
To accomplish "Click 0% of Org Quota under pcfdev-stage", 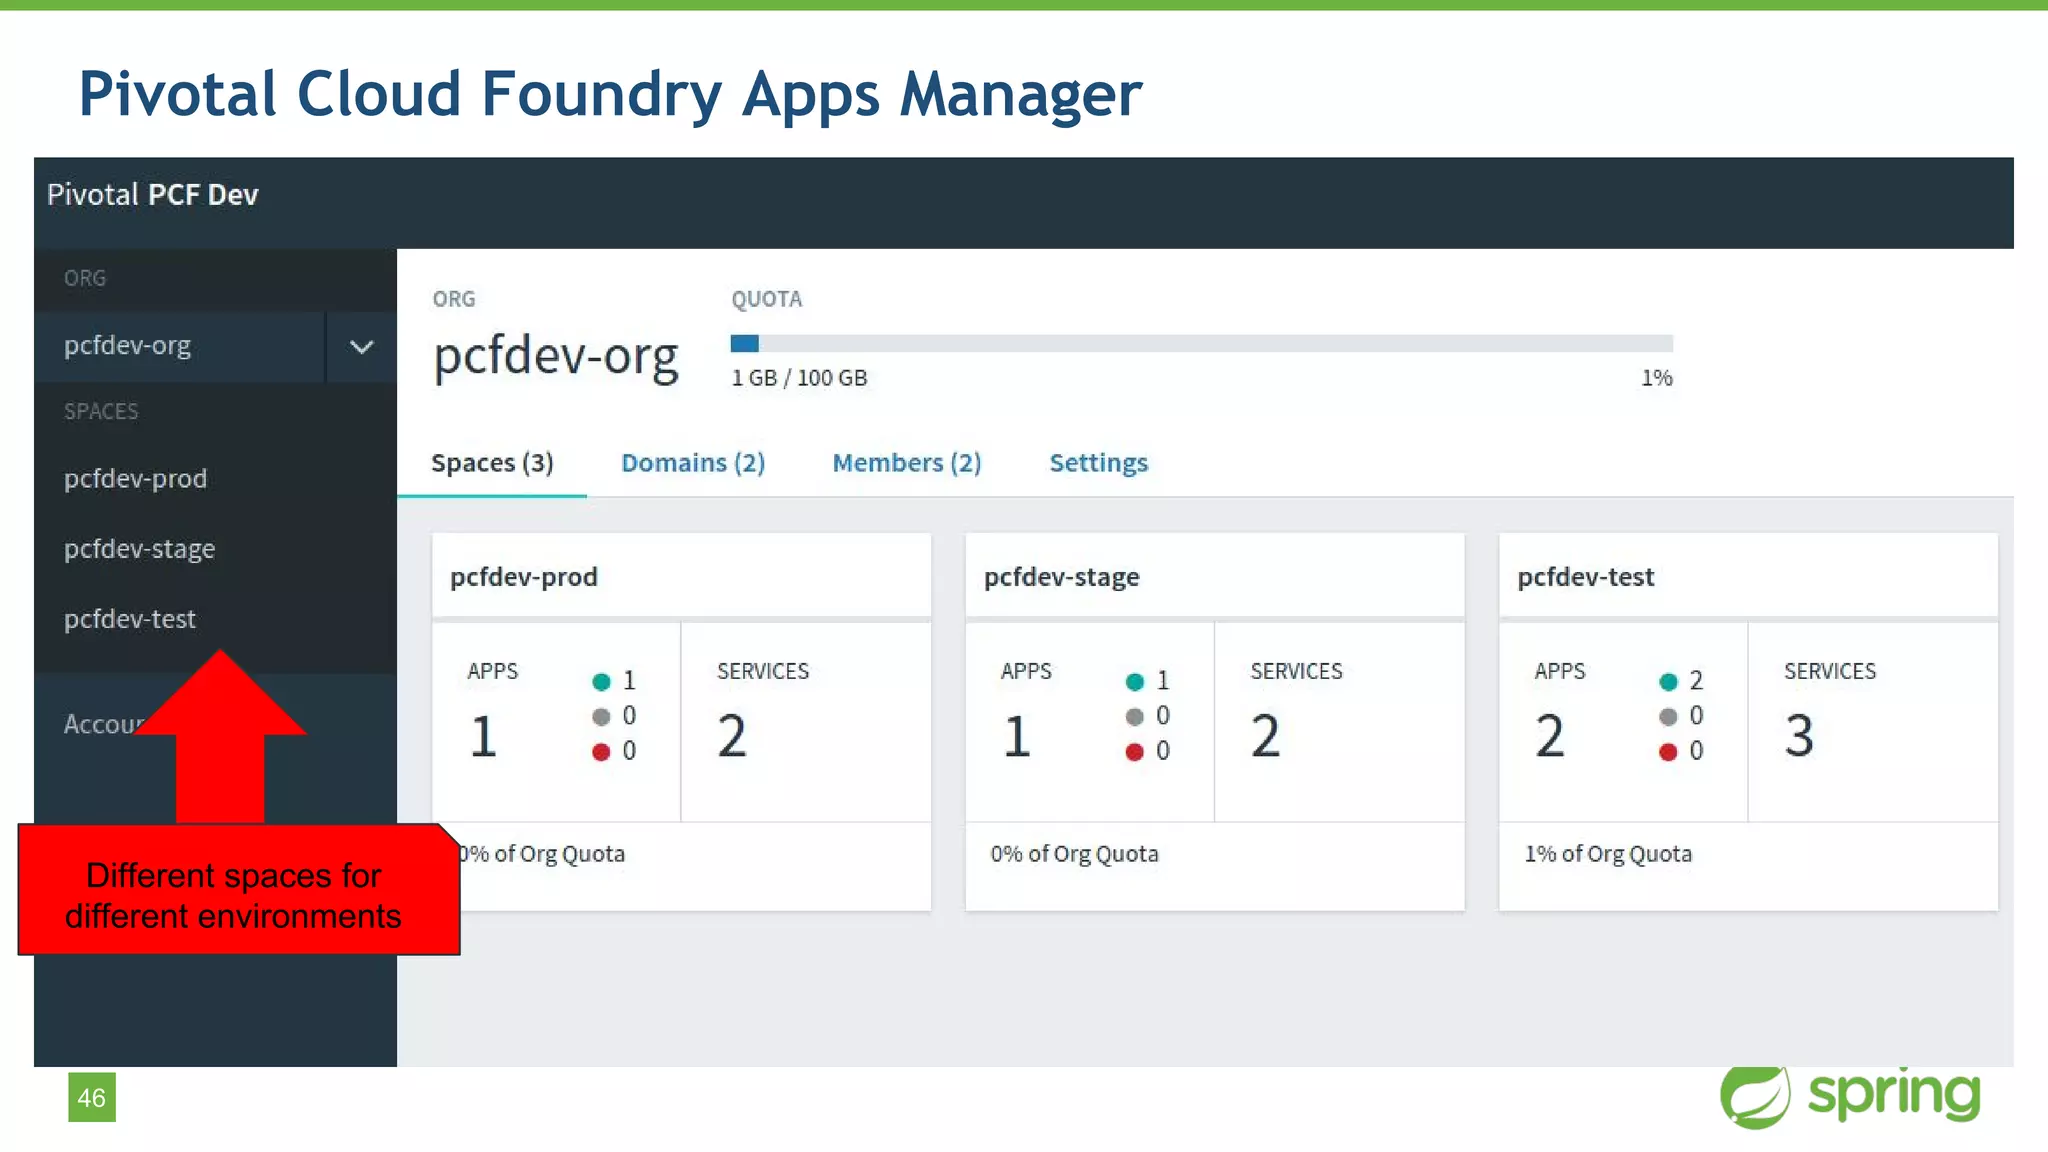I will [1074, 854].
